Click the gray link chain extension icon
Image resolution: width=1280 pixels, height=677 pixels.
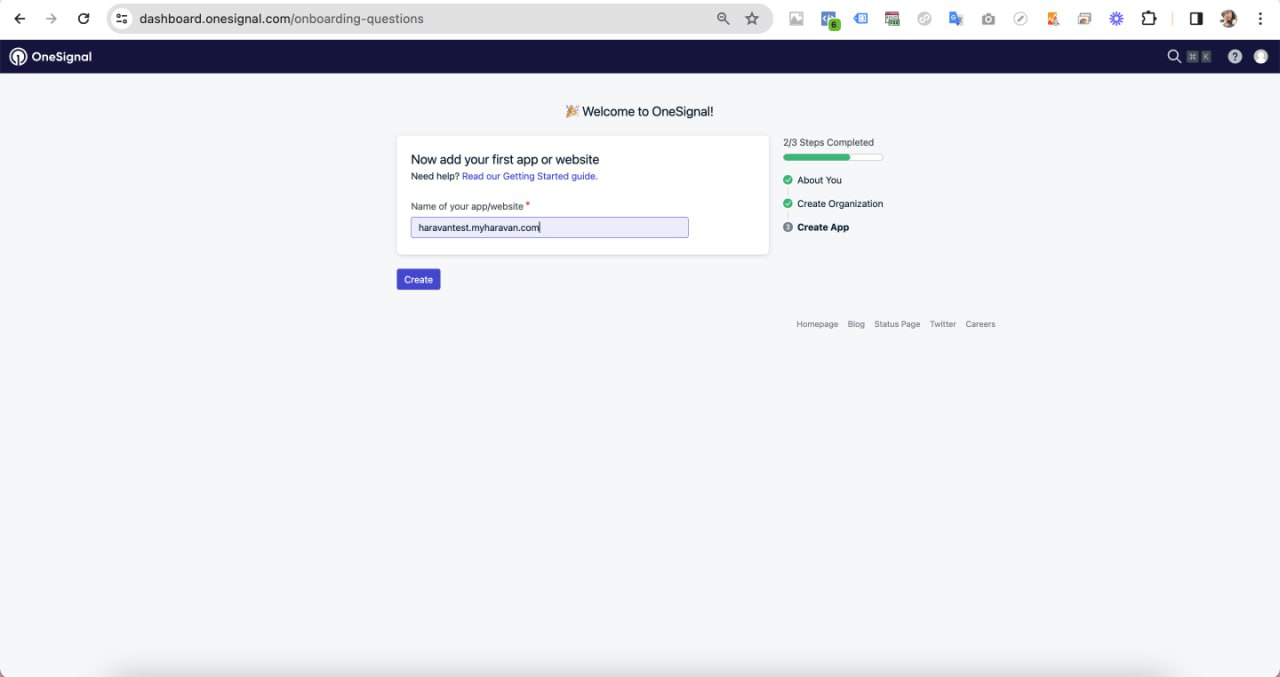coord(924,18)
